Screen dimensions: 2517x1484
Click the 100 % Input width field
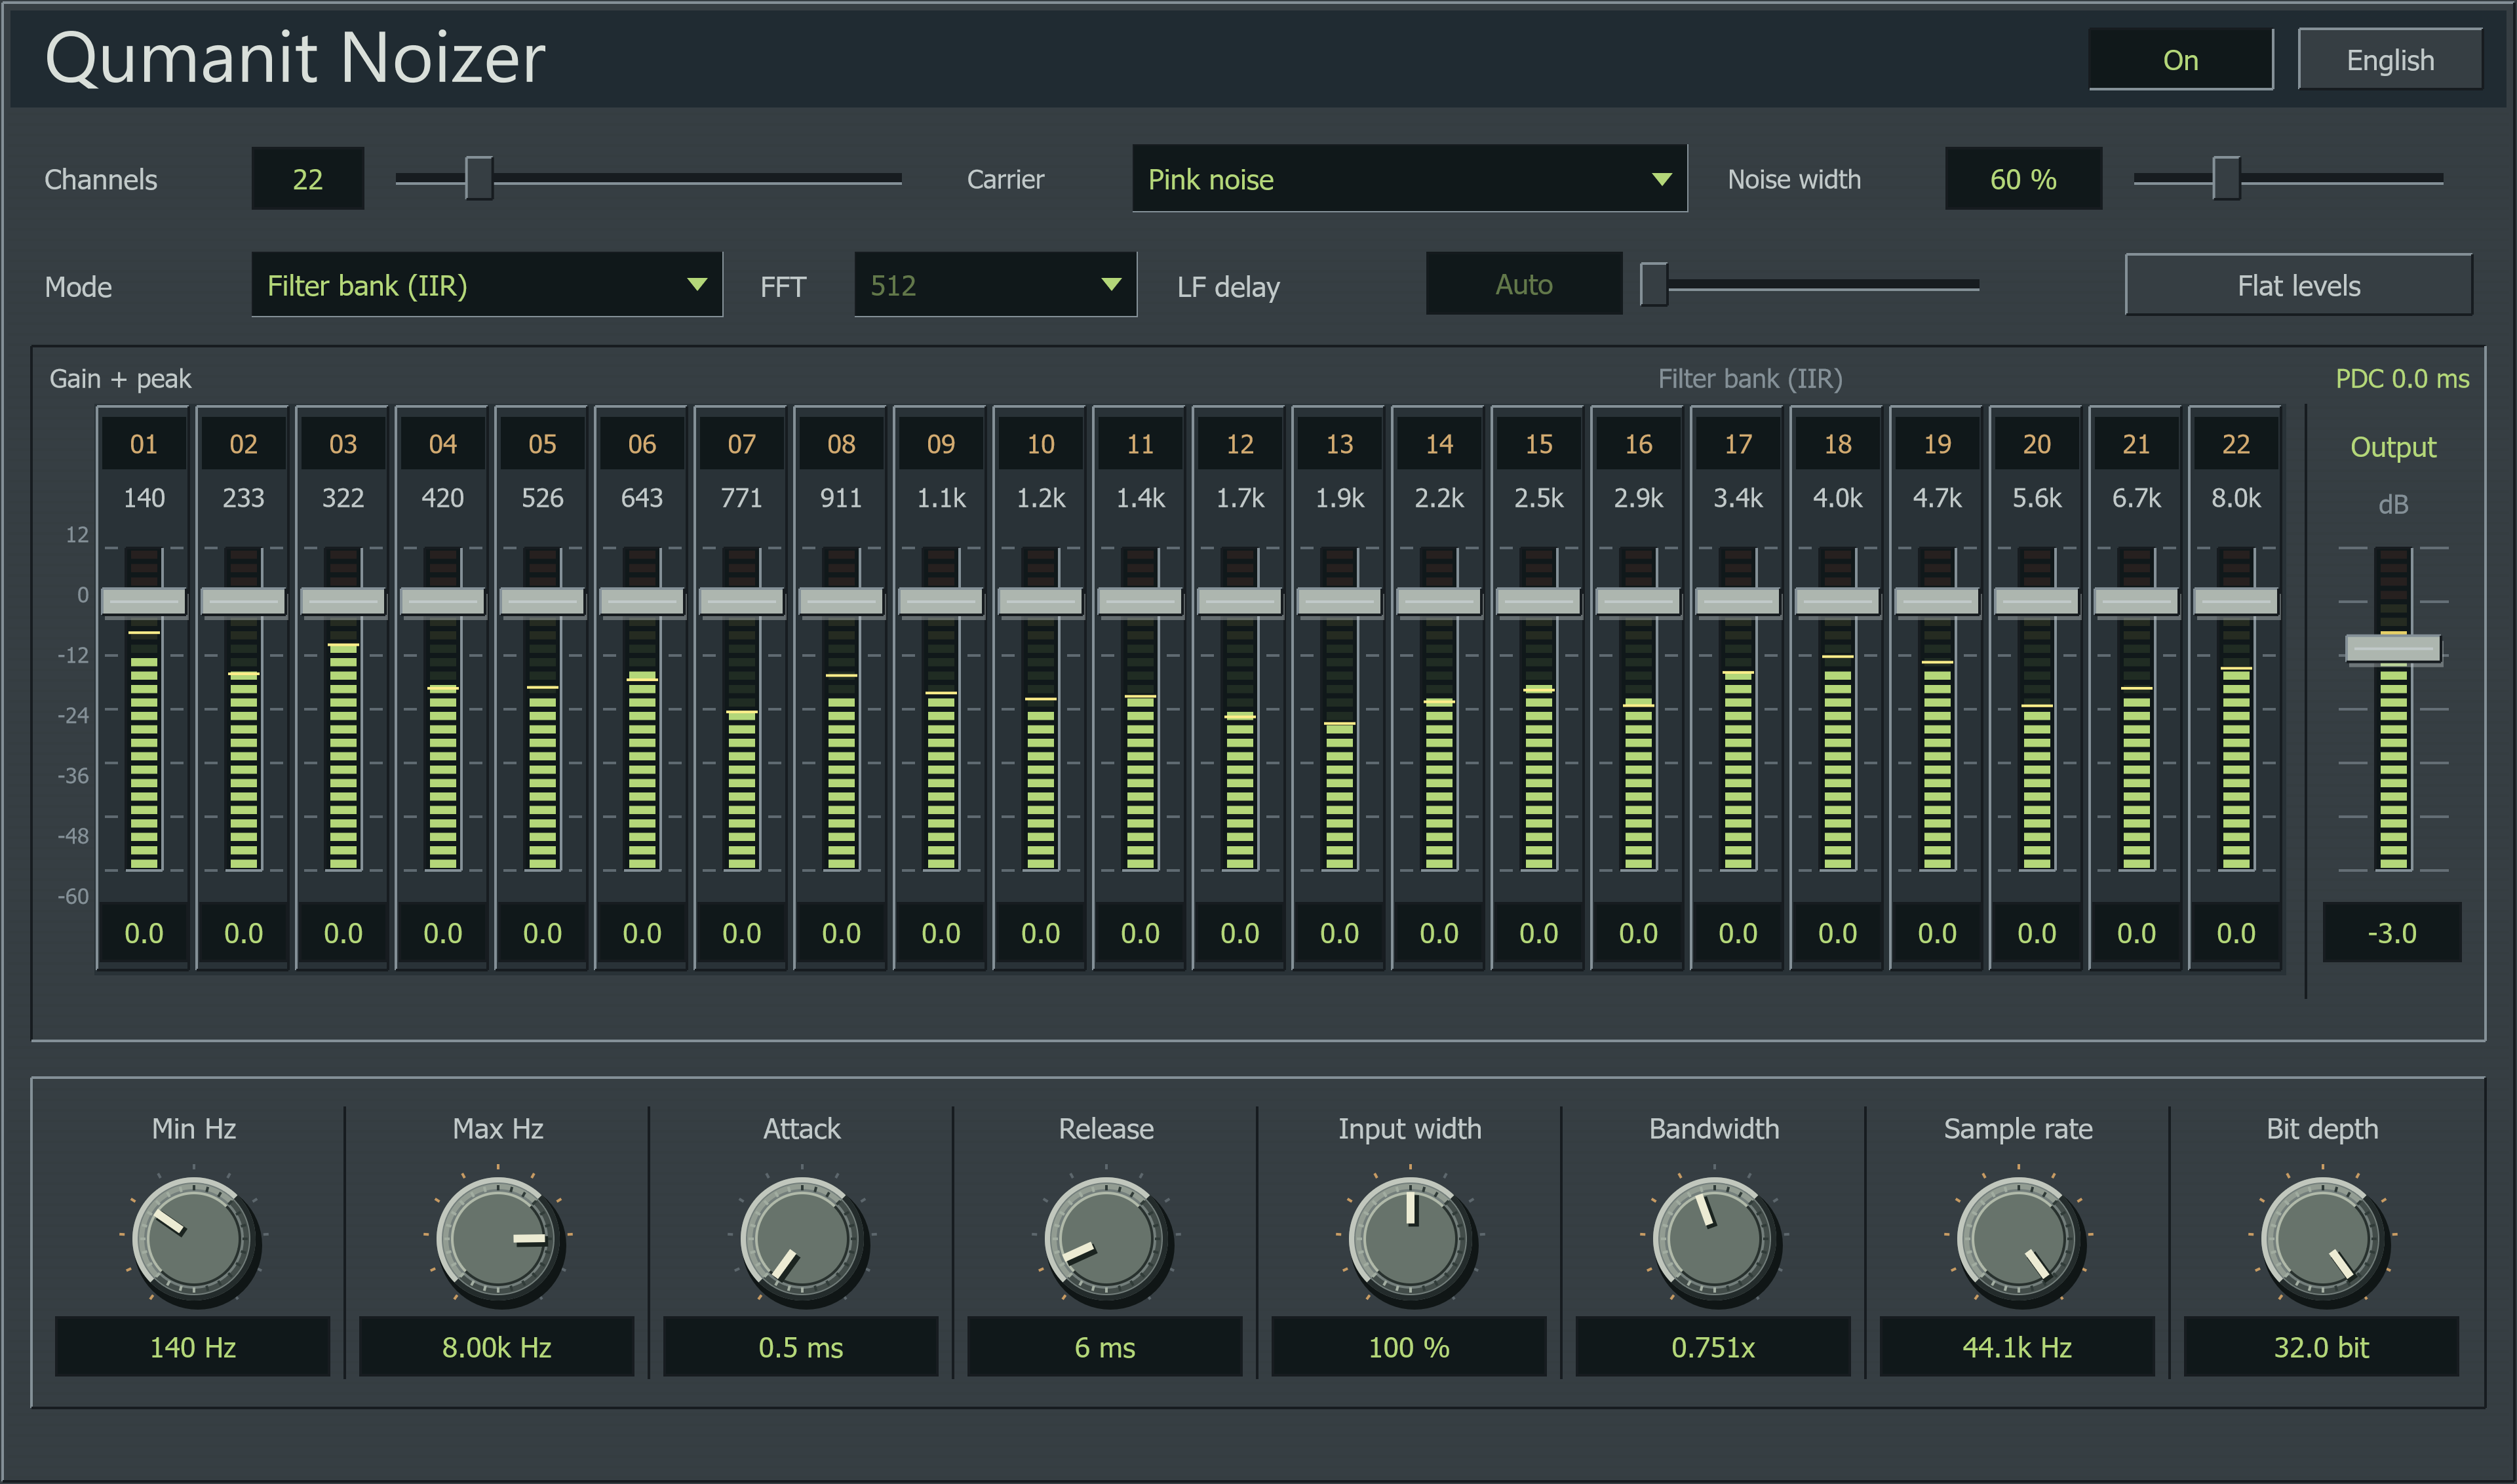point(1408,1347)
